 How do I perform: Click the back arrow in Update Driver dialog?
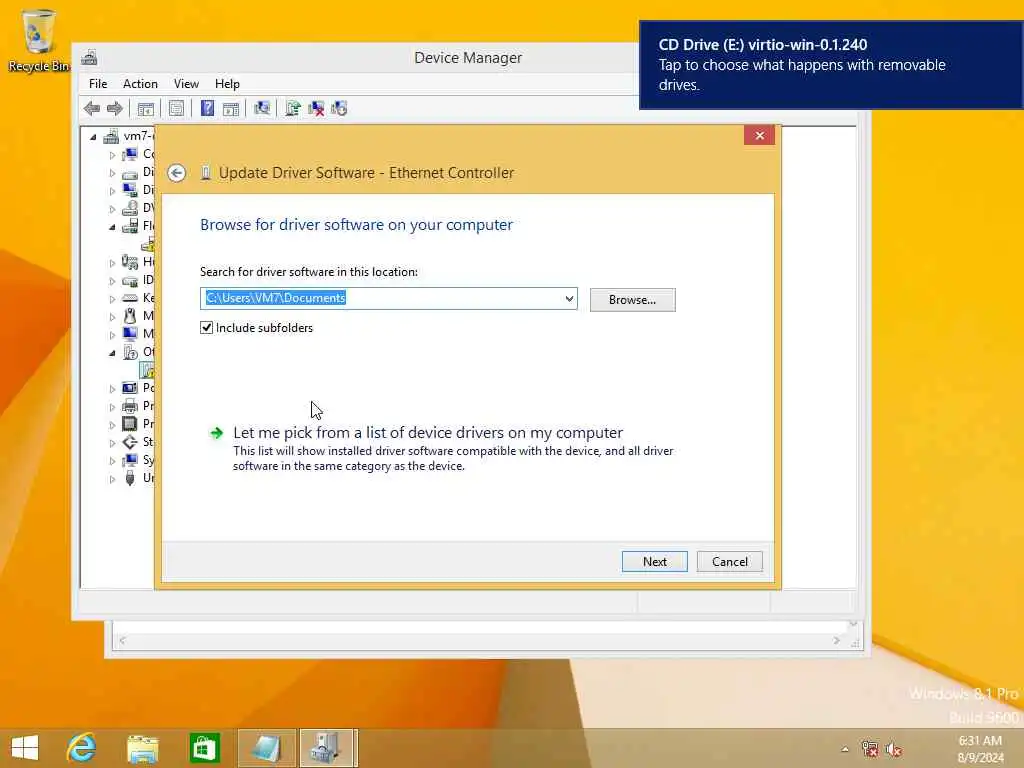click(x=176, y=173)
